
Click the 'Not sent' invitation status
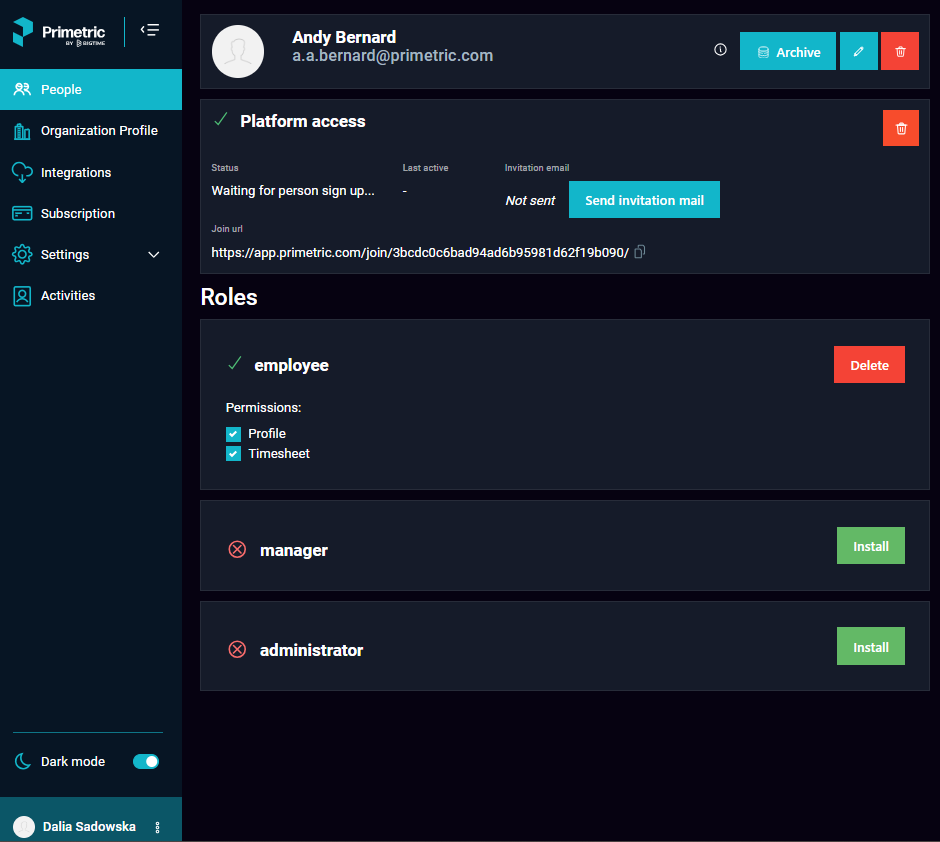click(531, 201)
